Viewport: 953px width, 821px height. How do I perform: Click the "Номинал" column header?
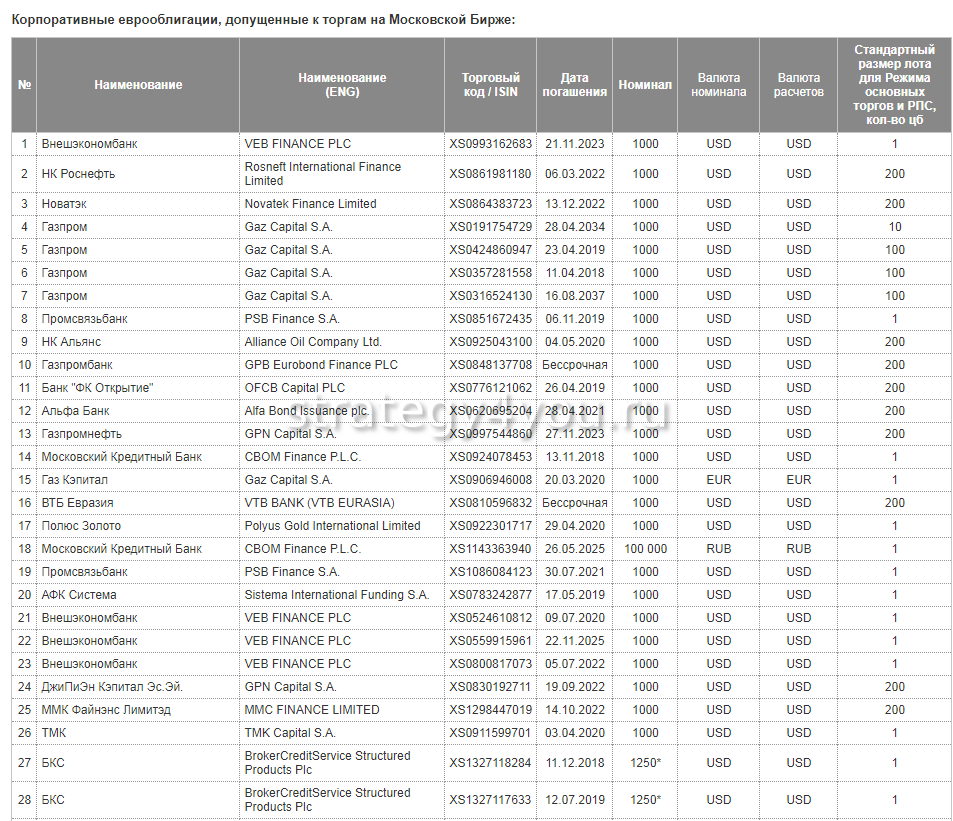pos(645,85)
